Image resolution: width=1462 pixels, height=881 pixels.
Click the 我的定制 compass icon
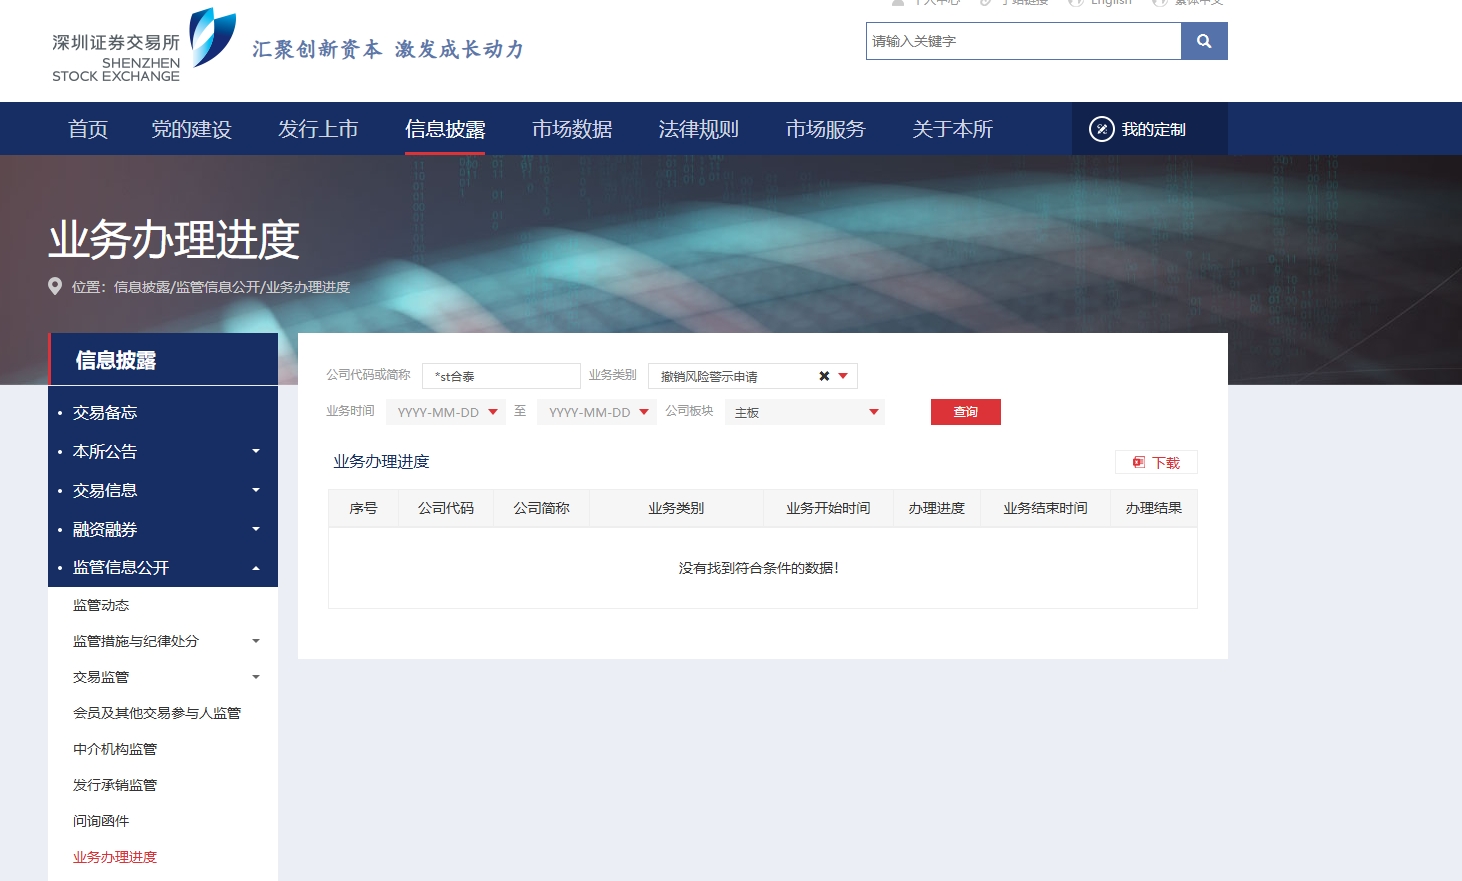(1101, 129)
